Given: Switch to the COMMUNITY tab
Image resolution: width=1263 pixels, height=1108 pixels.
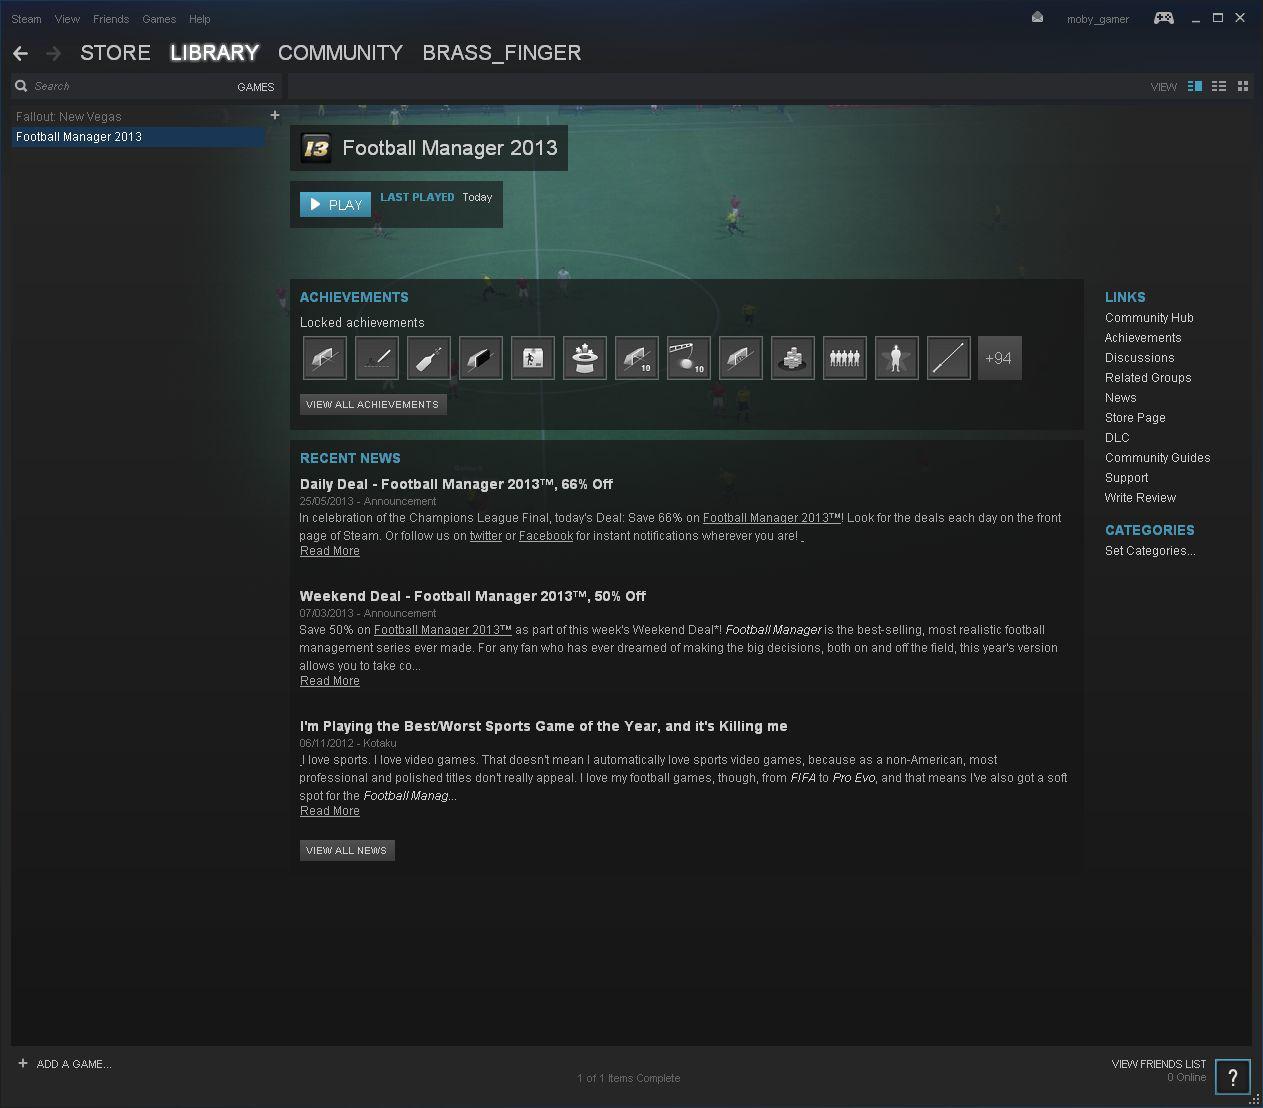Looking at the screenshot, I should (x=340, y=53).
